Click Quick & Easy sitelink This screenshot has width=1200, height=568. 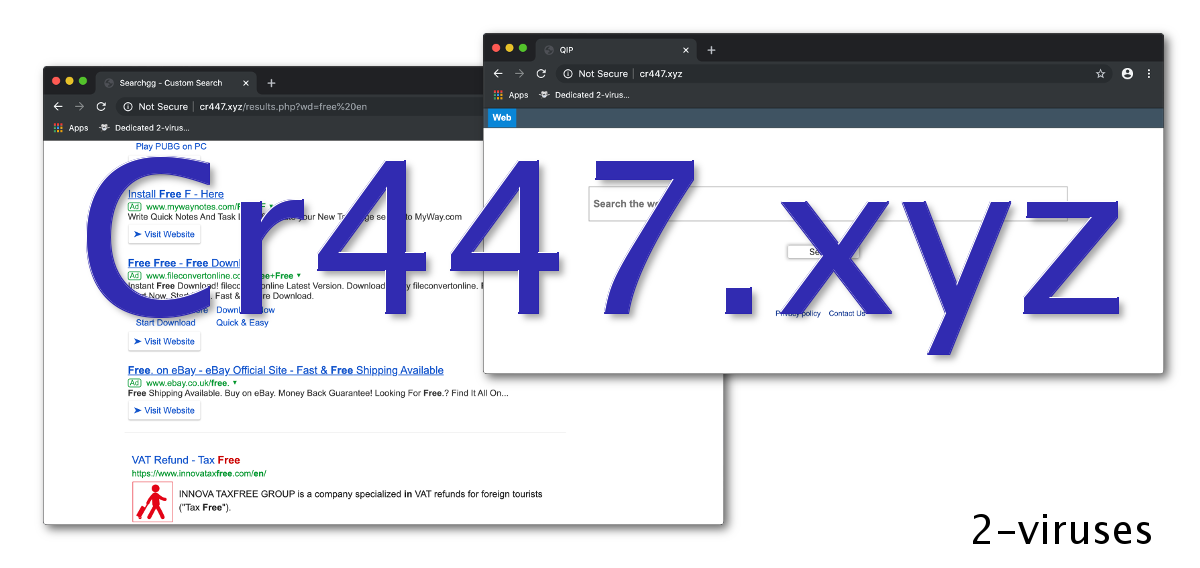(242, 322)
